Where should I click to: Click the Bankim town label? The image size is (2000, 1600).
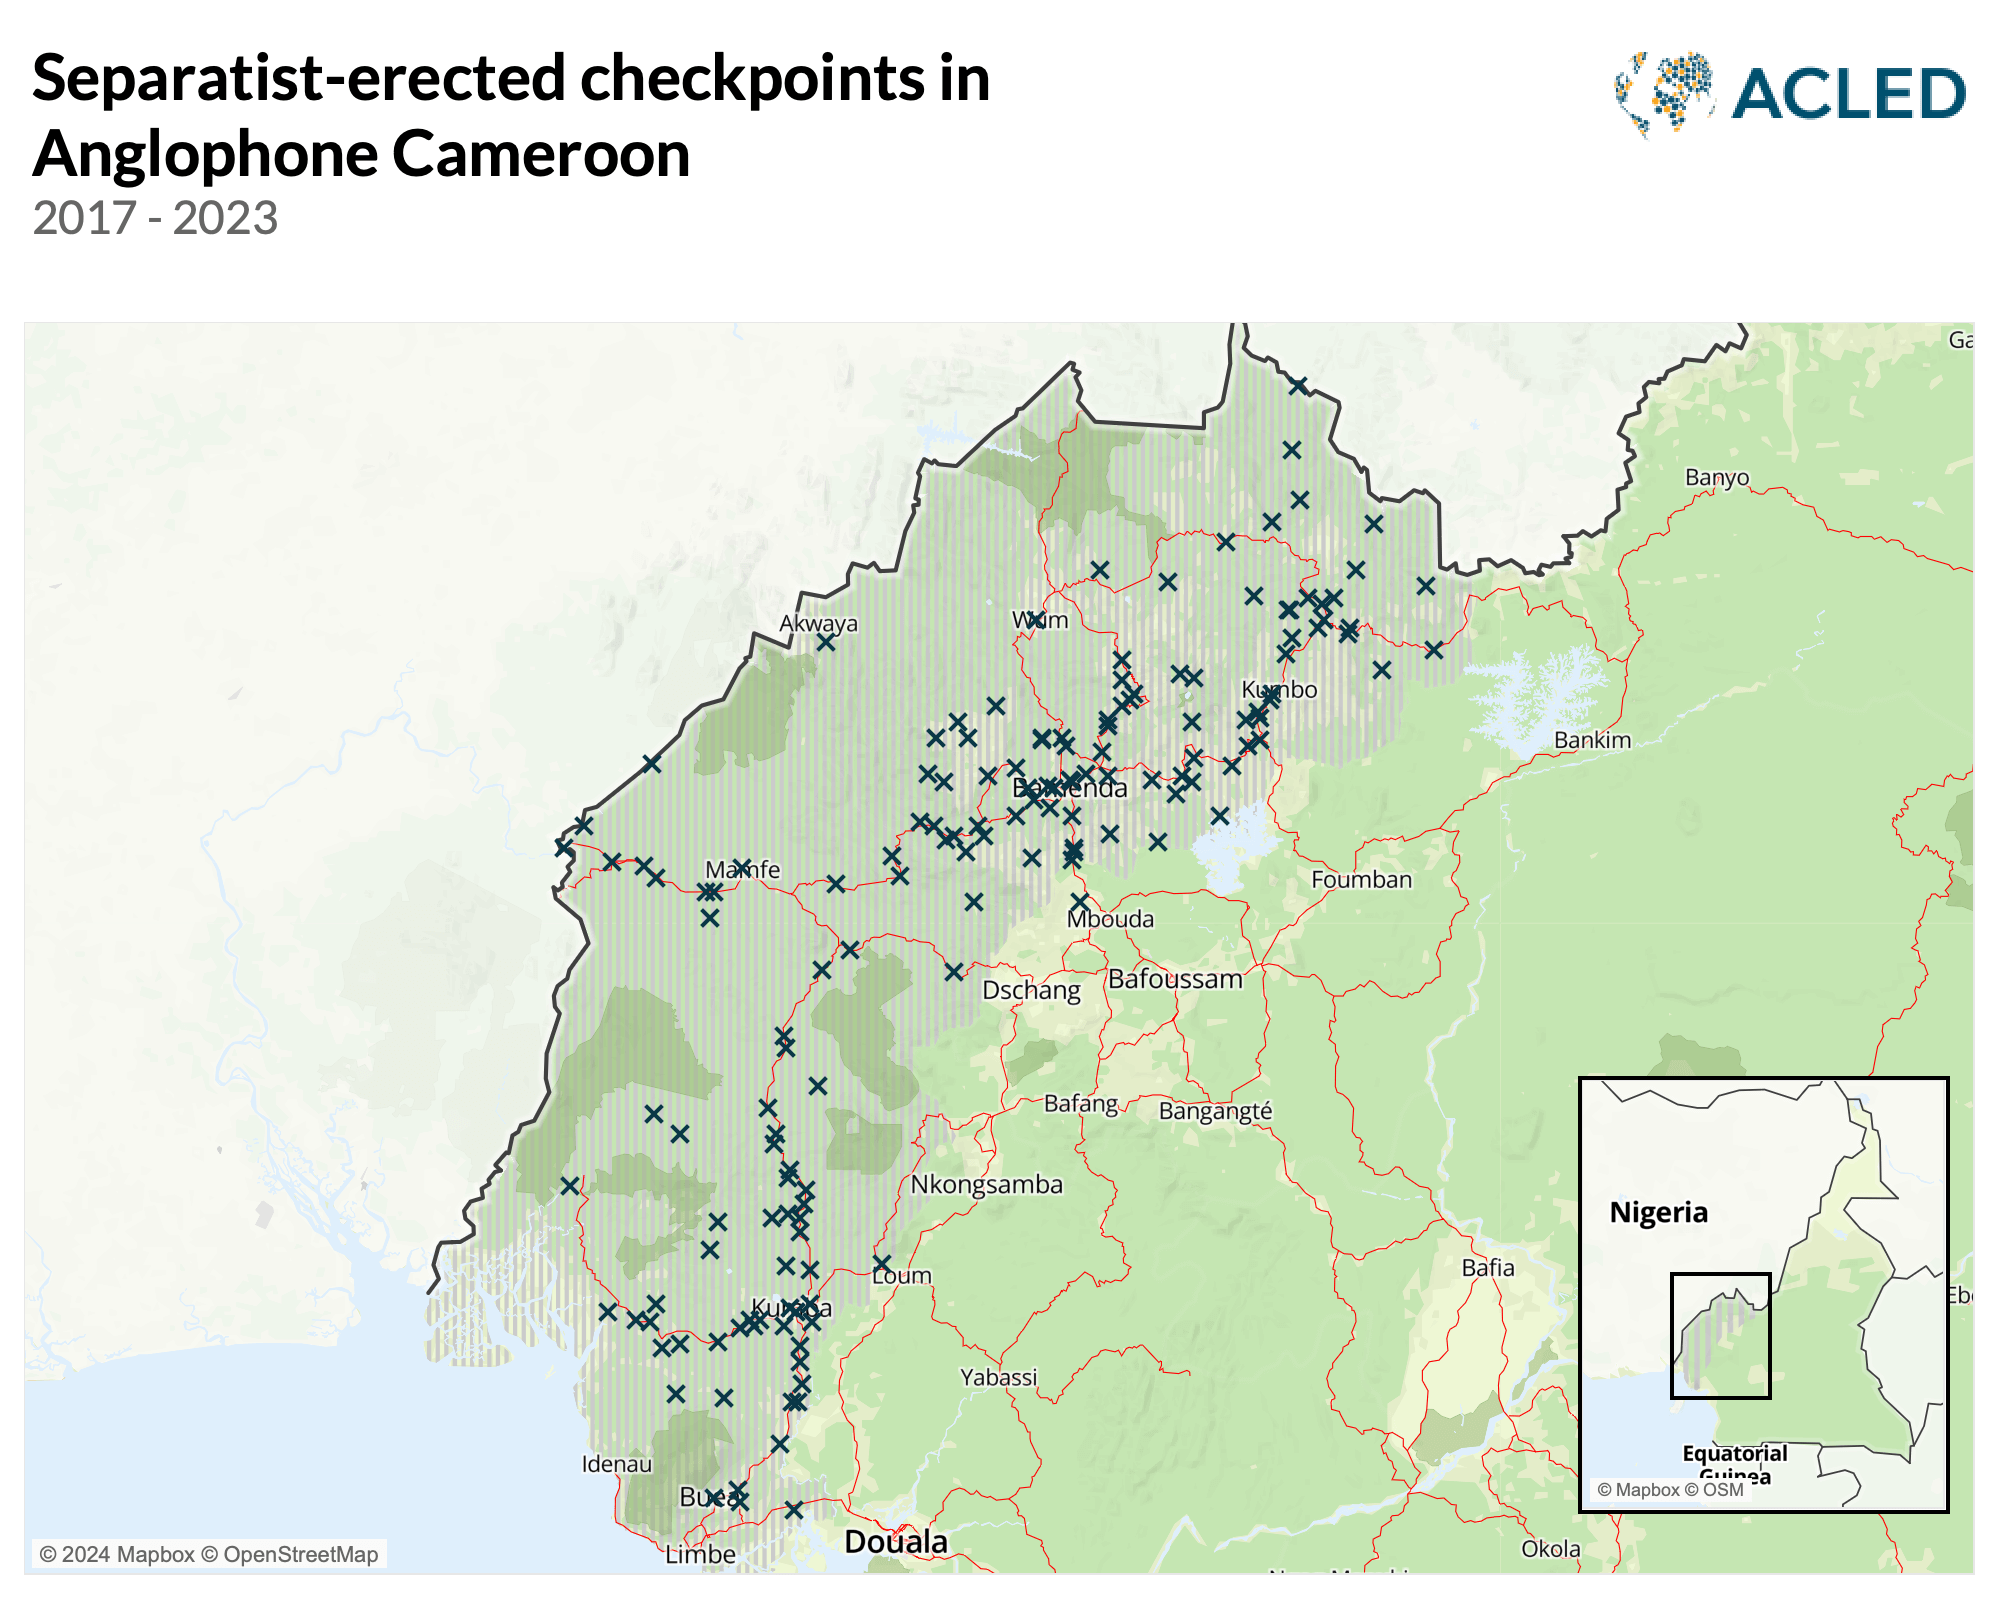click(1592, 740)
